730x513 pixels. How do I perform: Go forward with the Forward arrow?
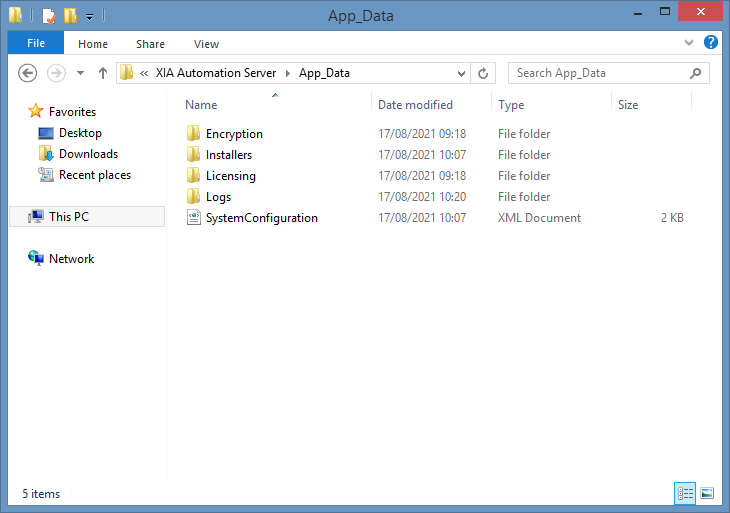coord(56,73)
